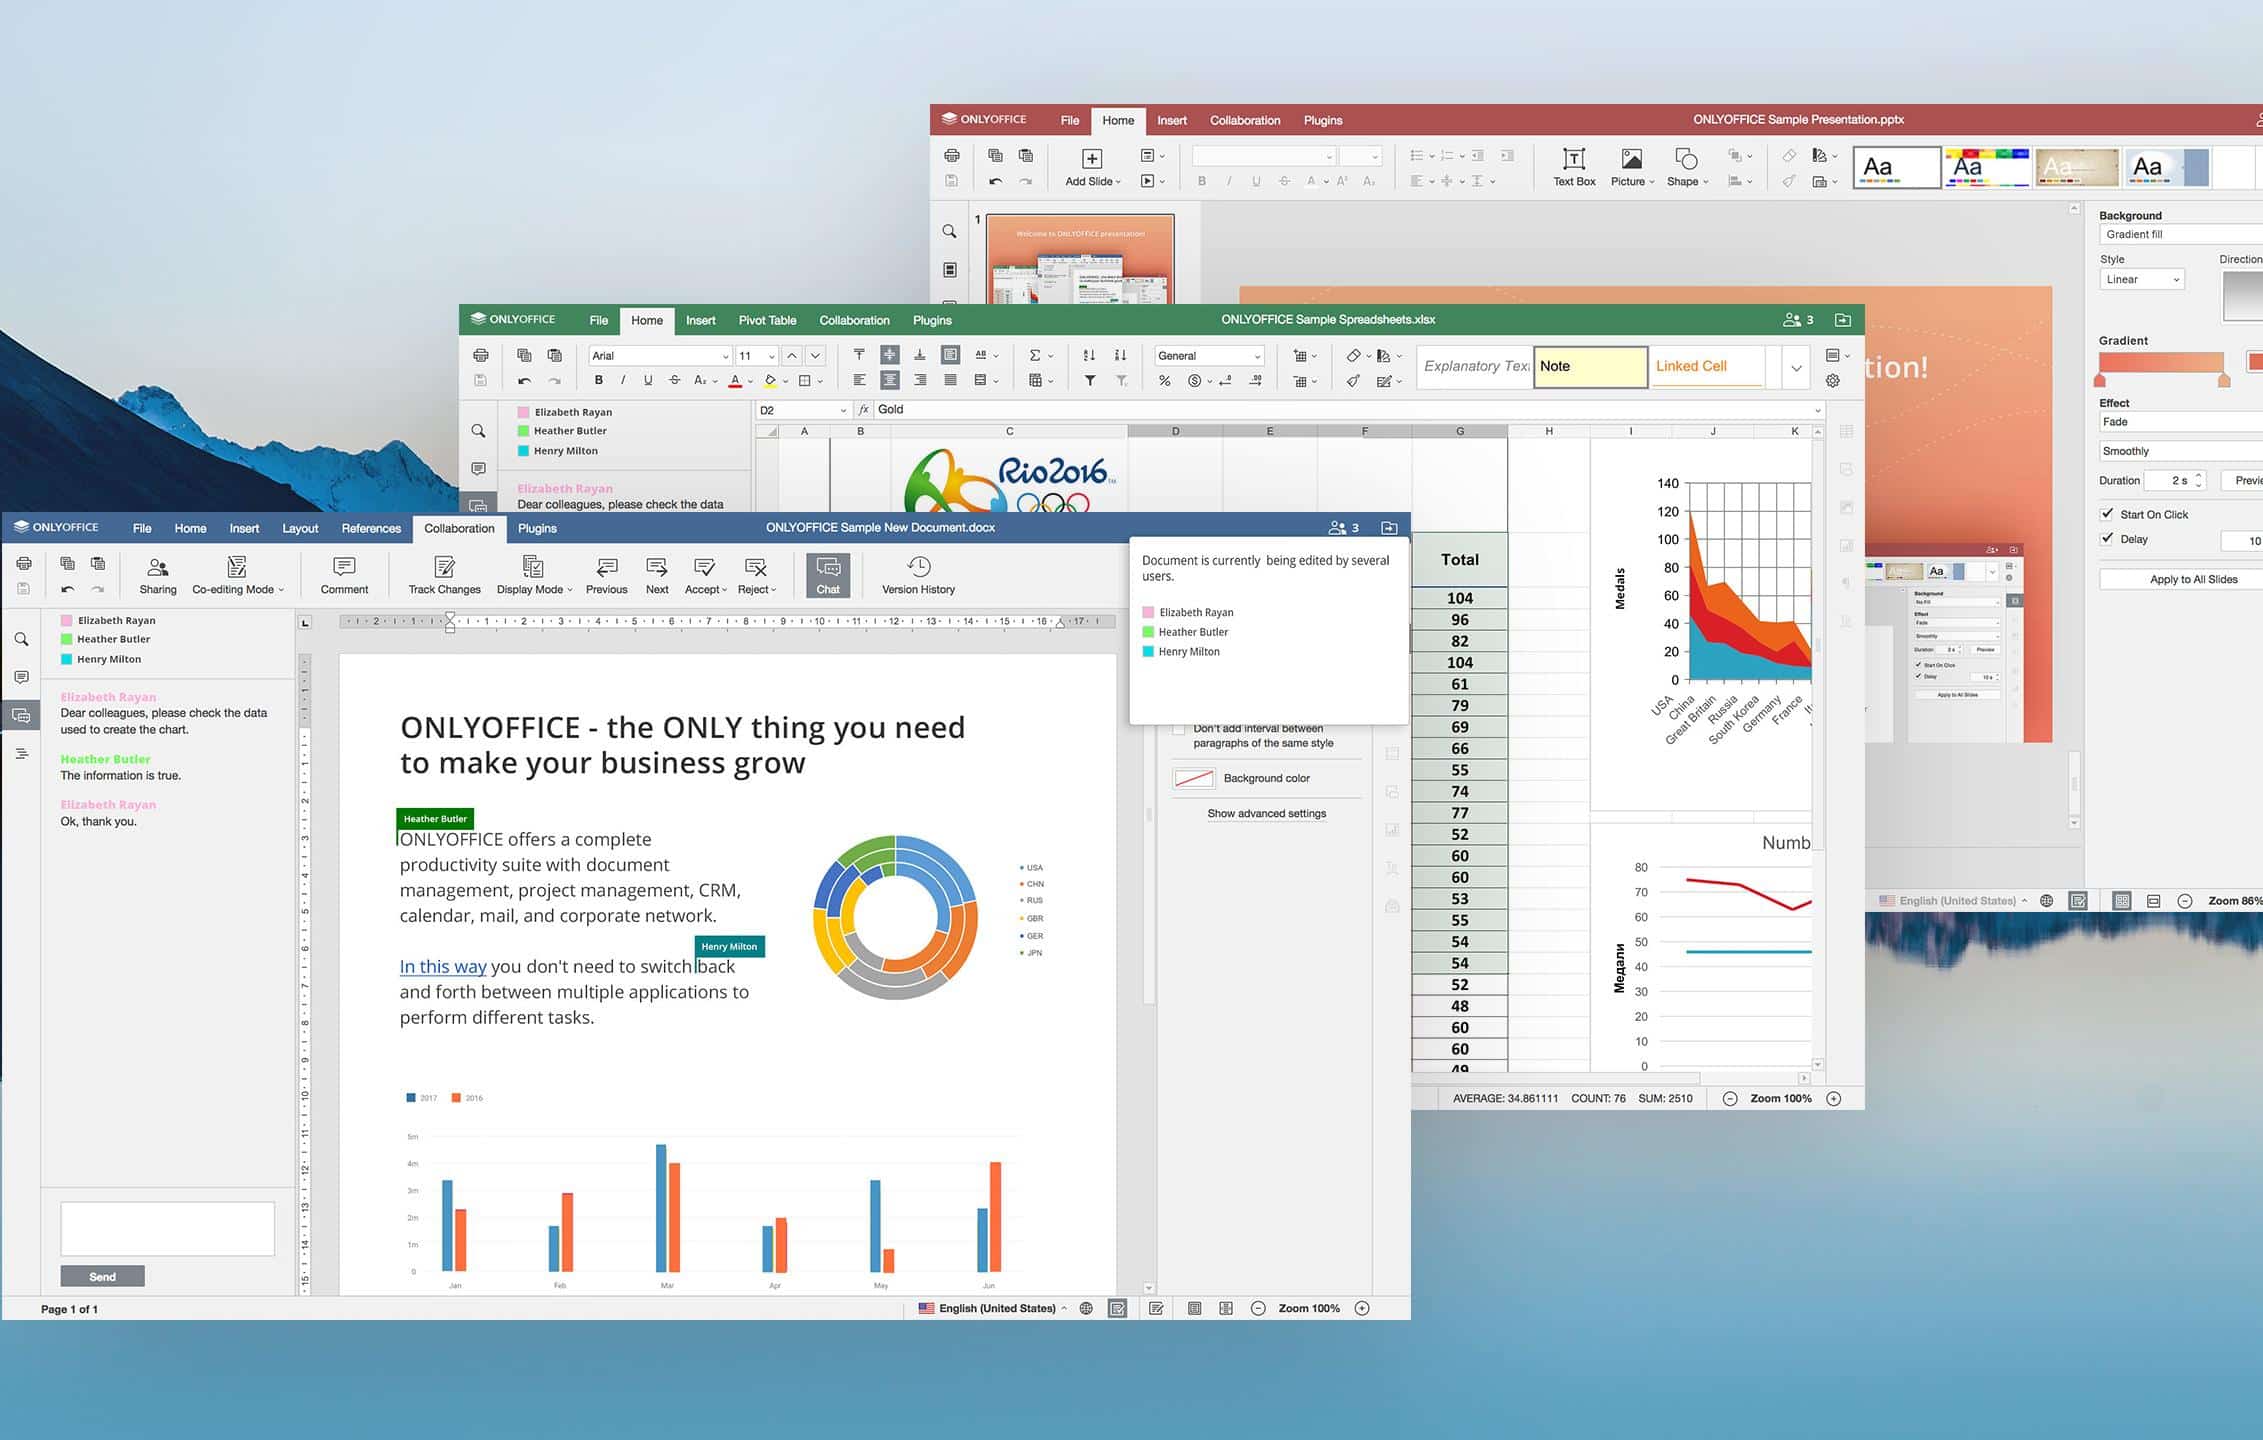Viewport: 2263px width, 1440px height.
Task: Click the chat message input box
Action: (x=168, y=1228)
